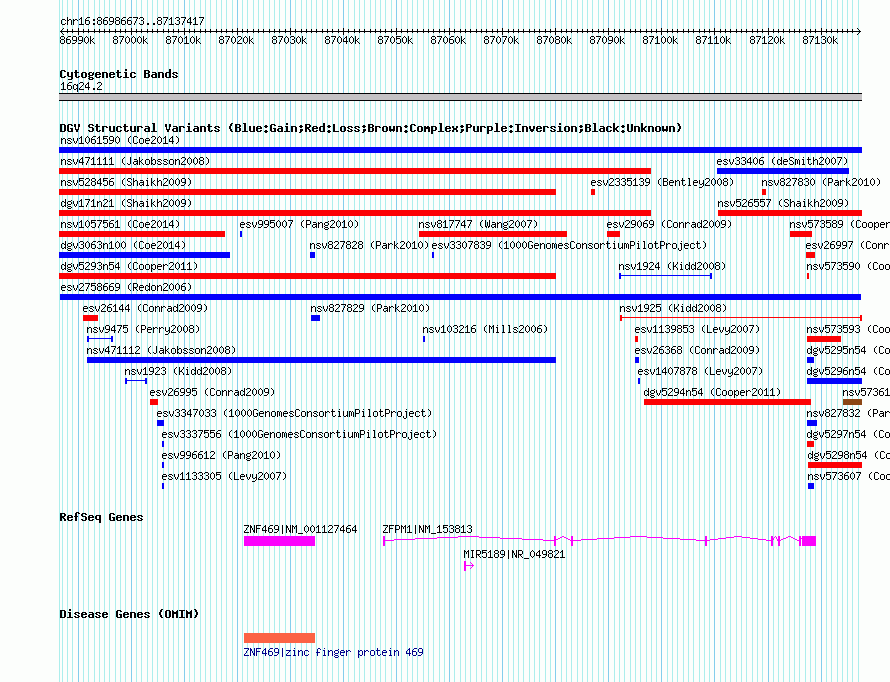Screen dimensions: 890x682
Task: Open esv2758669 (Redon2006) variant
Action: [126, 287]
